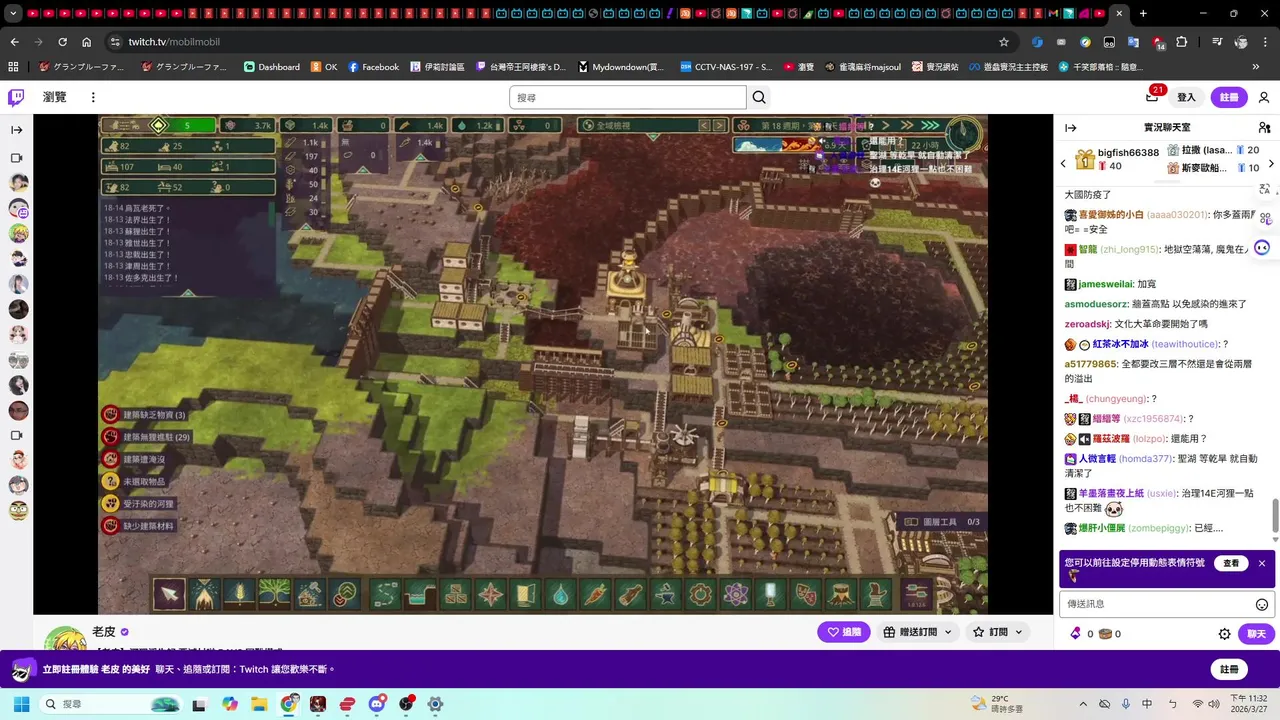This screenshot has height=720, width=1280.
Task: Open the storage crates category
Action: point(455,594)
